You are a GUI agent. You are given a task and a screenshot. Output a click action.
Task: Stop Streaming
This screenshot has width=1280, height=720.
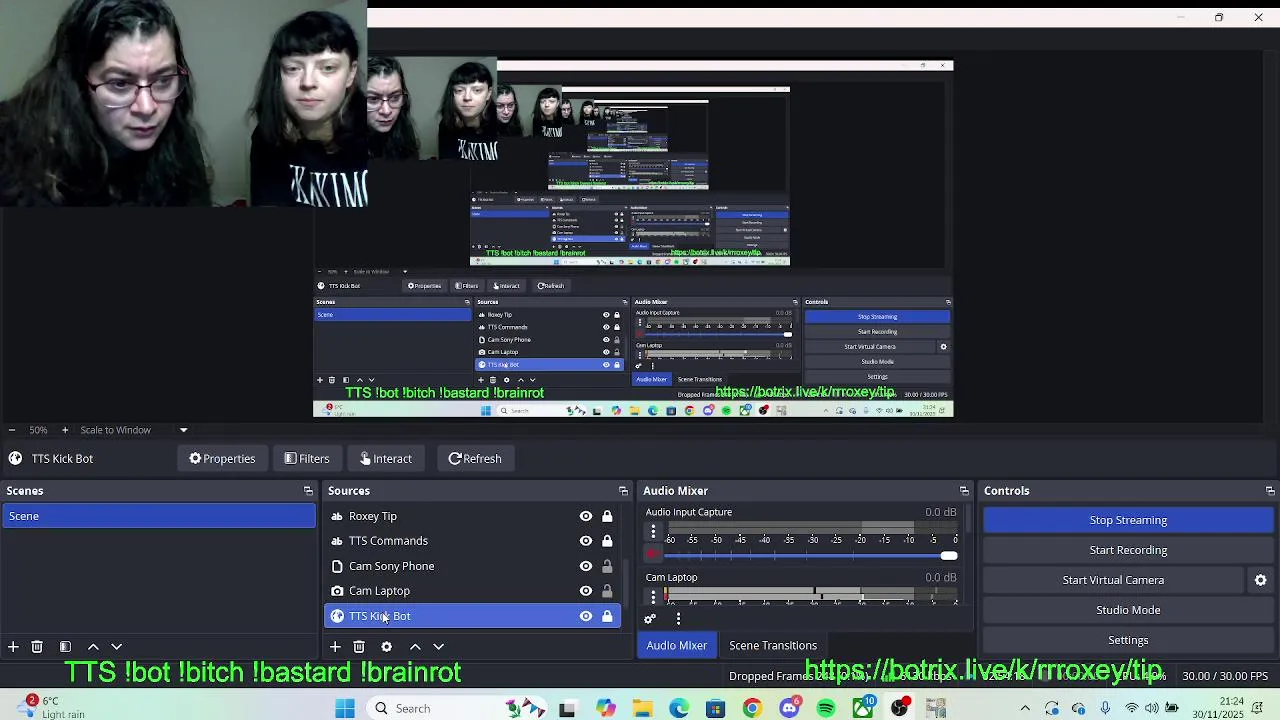click(1128, 520)
